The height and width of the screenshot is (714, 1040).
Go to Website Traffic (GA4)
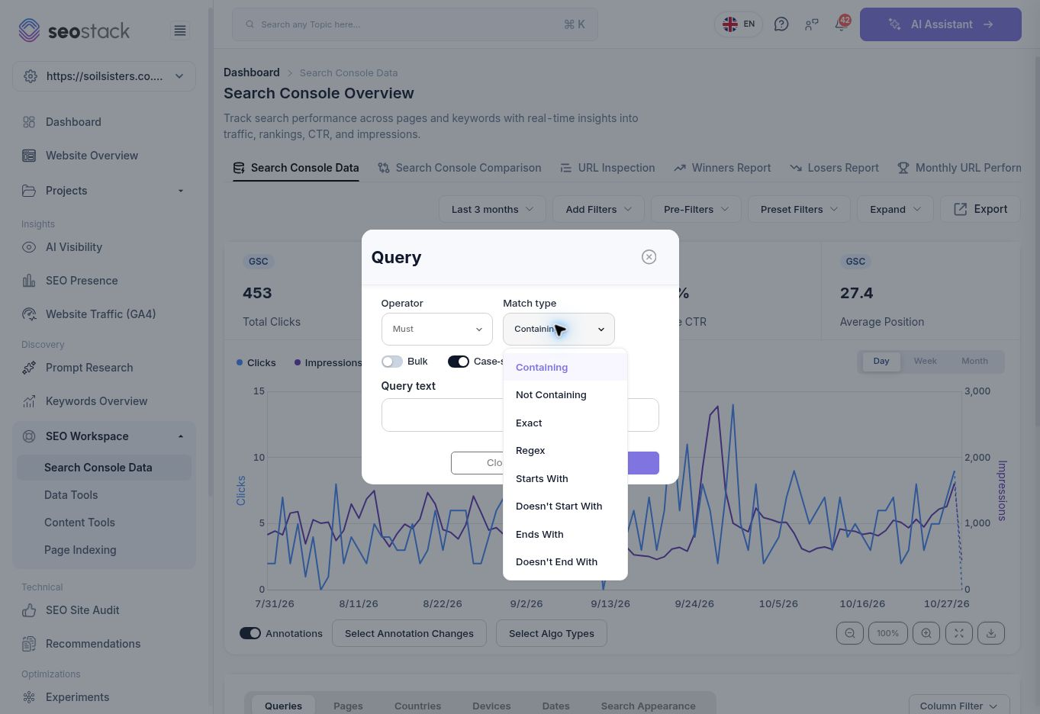point(100,314)
